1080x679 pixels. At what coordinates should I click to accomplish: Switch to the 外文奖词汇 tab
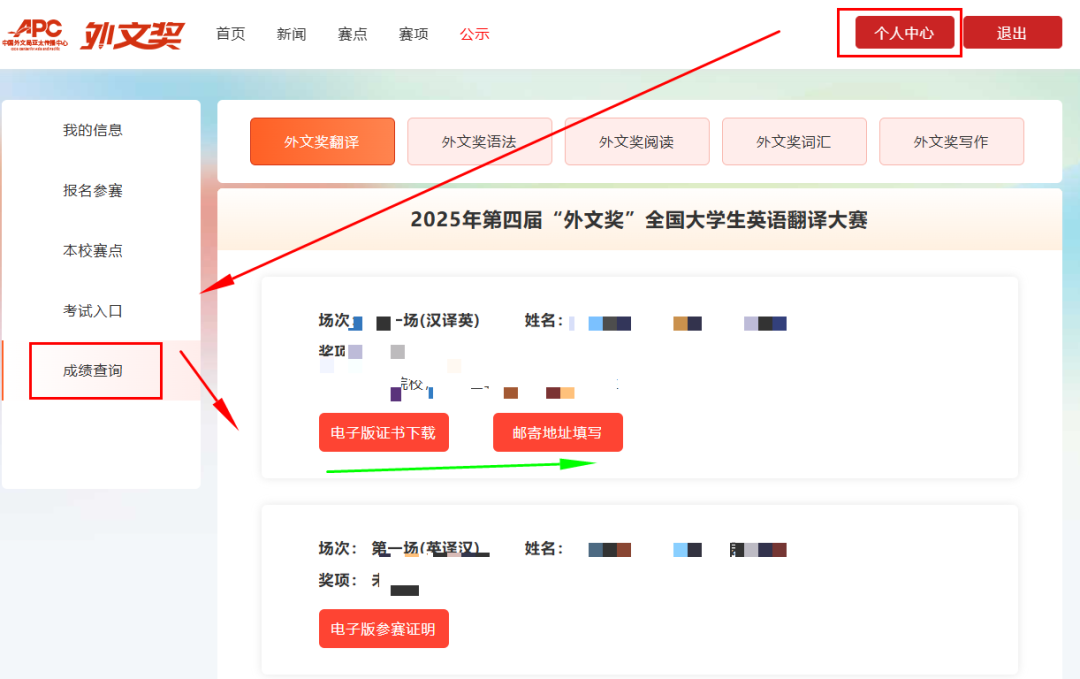click(793, 142)
